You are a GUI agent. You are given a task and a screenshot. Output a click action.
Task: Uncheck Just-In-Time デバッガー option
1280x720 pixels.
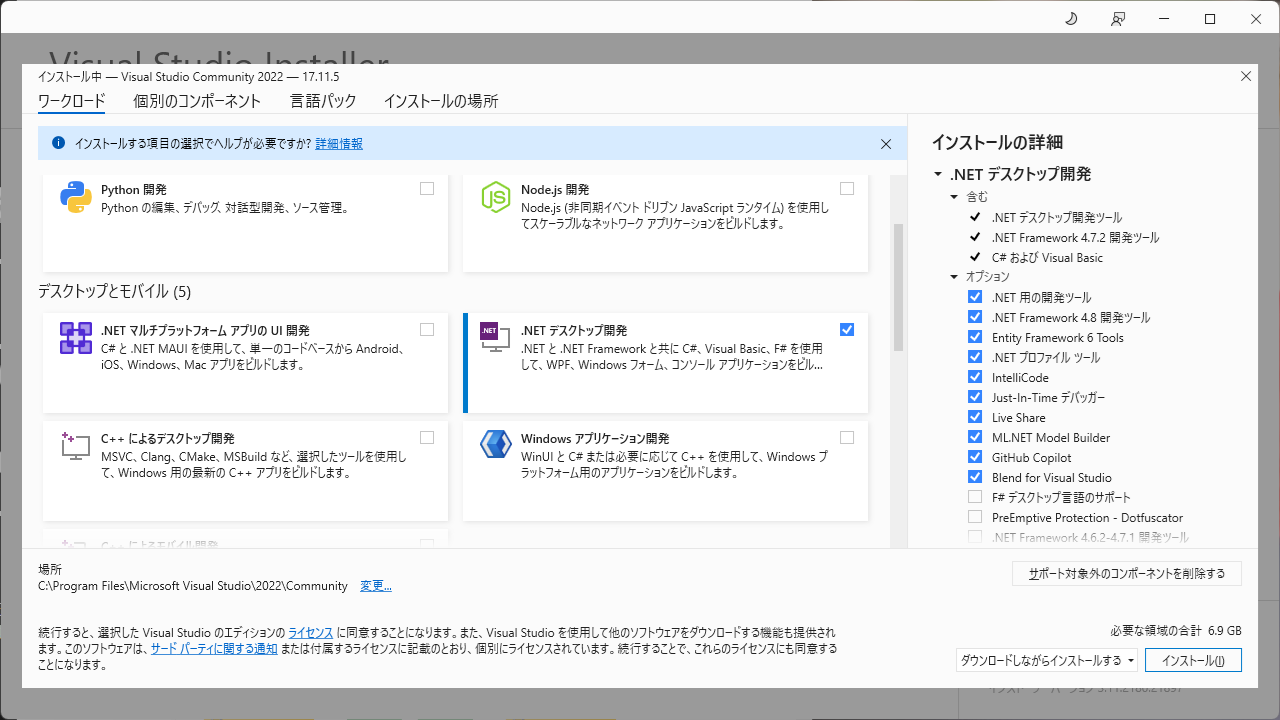[x=975, y=397]
